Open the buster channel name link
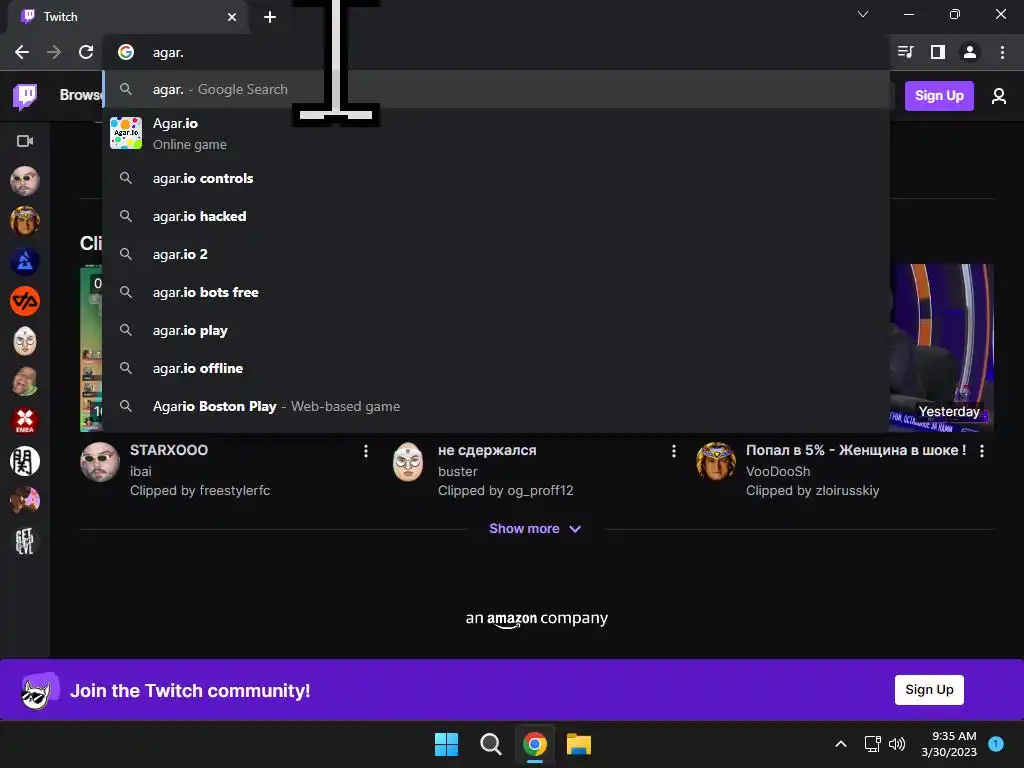This screenshot has height=768, width=1024. 457,471
